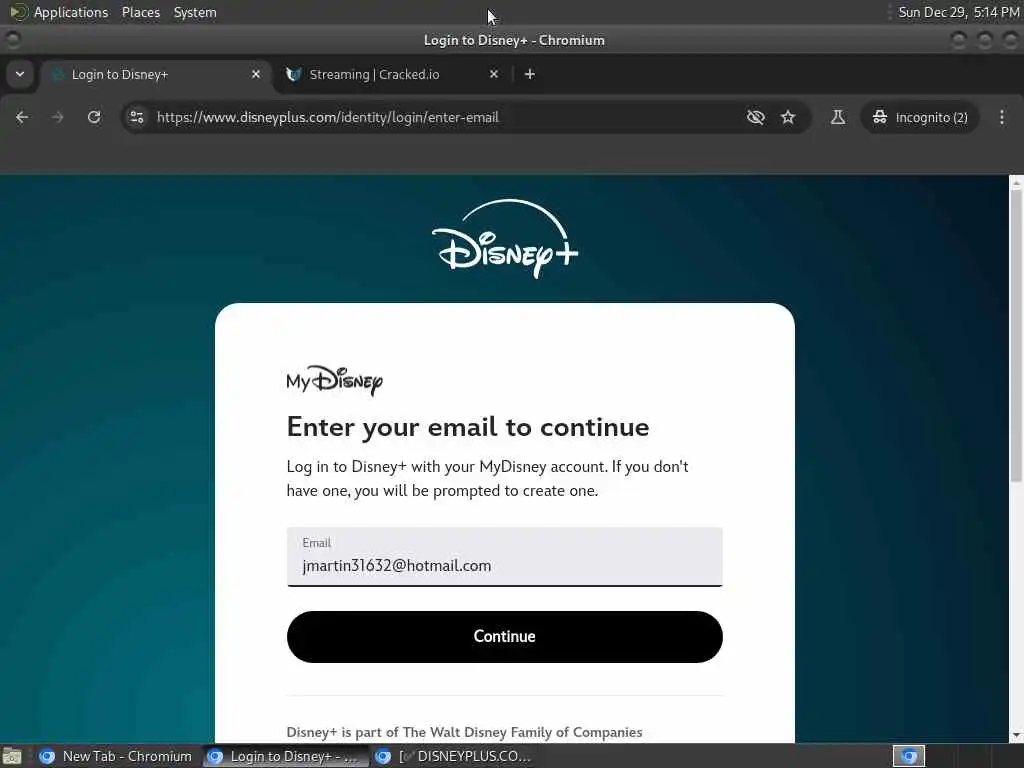Reload the Disney+ login page
Image resolution: width=1024 pixels, height=768 pixels.
click(94, 118)
